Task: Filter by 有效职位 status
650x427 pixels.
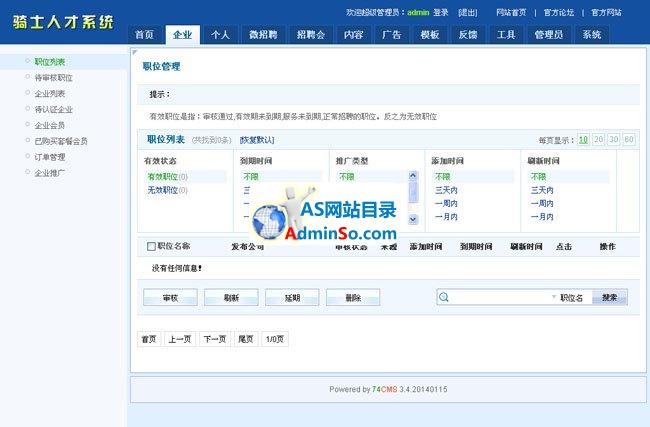Action: pos(167,177)
